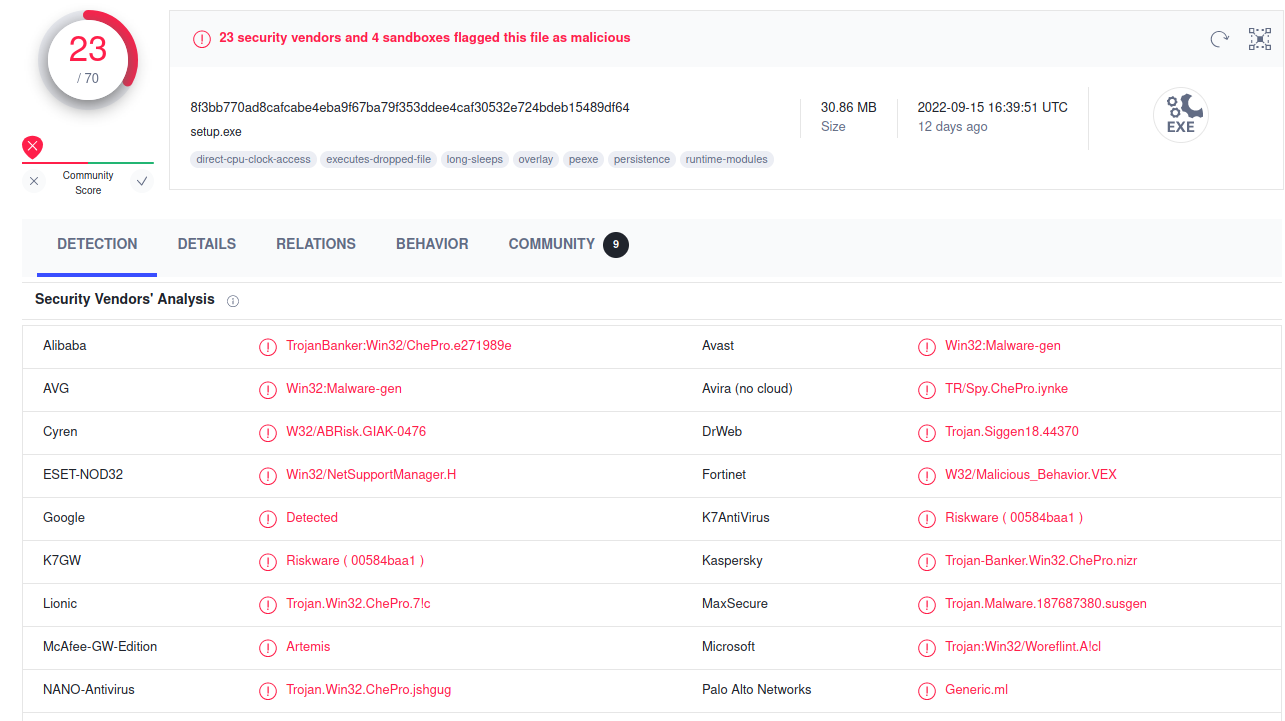Screen dimensions: 1285x721
Task: Open the full-screen expand icon
Action: (x=1259, y=38)
